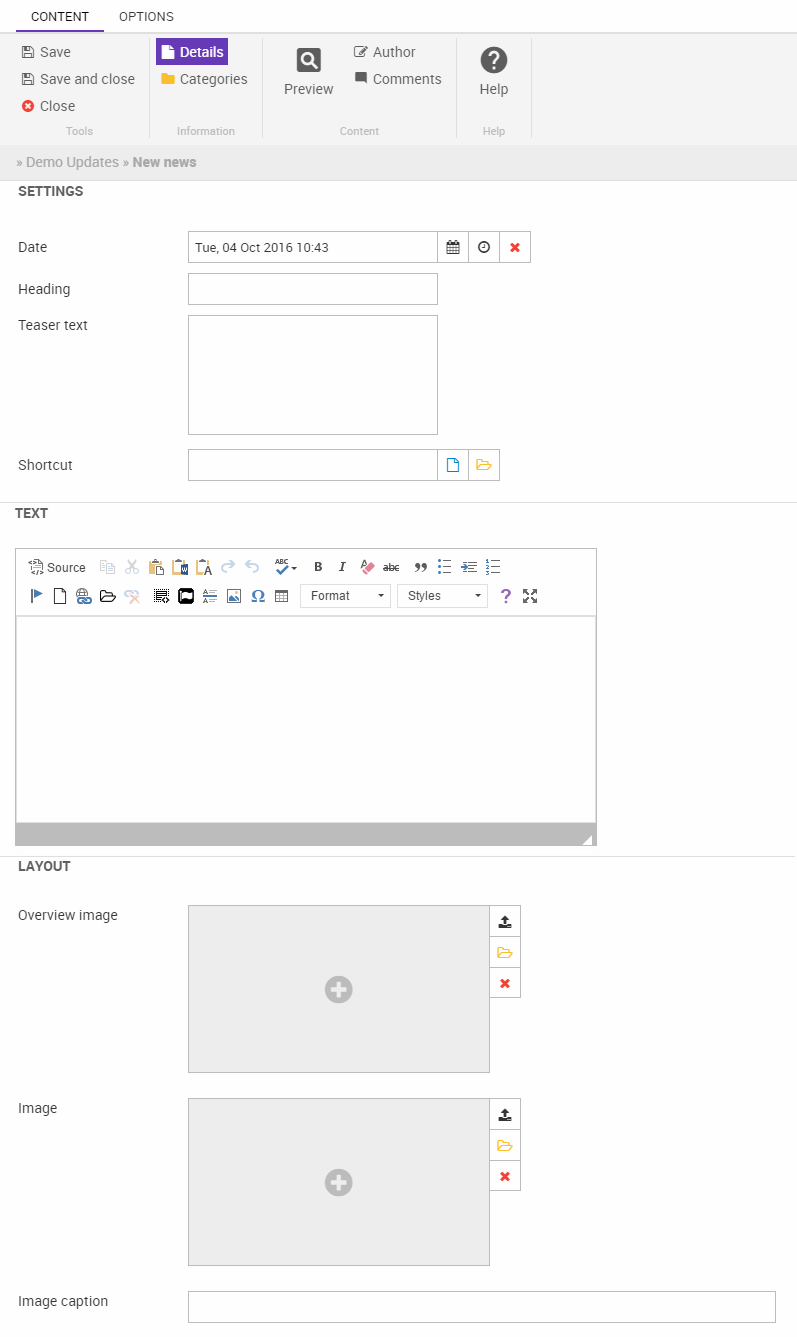
Task: Toggle italic formatting in text editor
Action: 342,567
